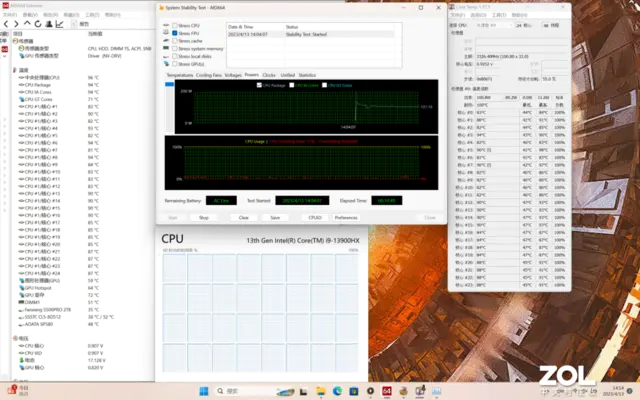Open File Explorer from the taskbar
640x400 pixels.
coord(321,391)
